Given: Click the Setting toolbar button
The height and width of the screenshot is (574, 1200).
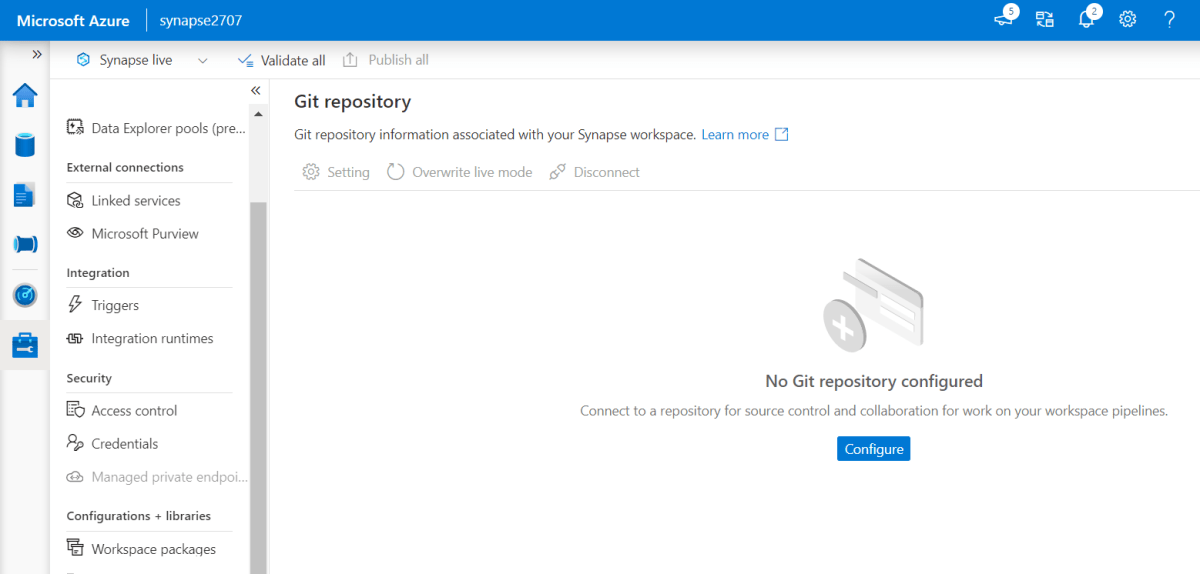Looking at the screenshot, I should coord(336,172).
